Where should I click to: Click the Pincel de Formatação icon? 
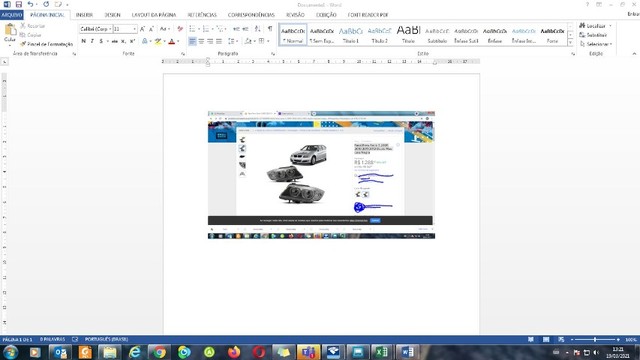(23, 44)
